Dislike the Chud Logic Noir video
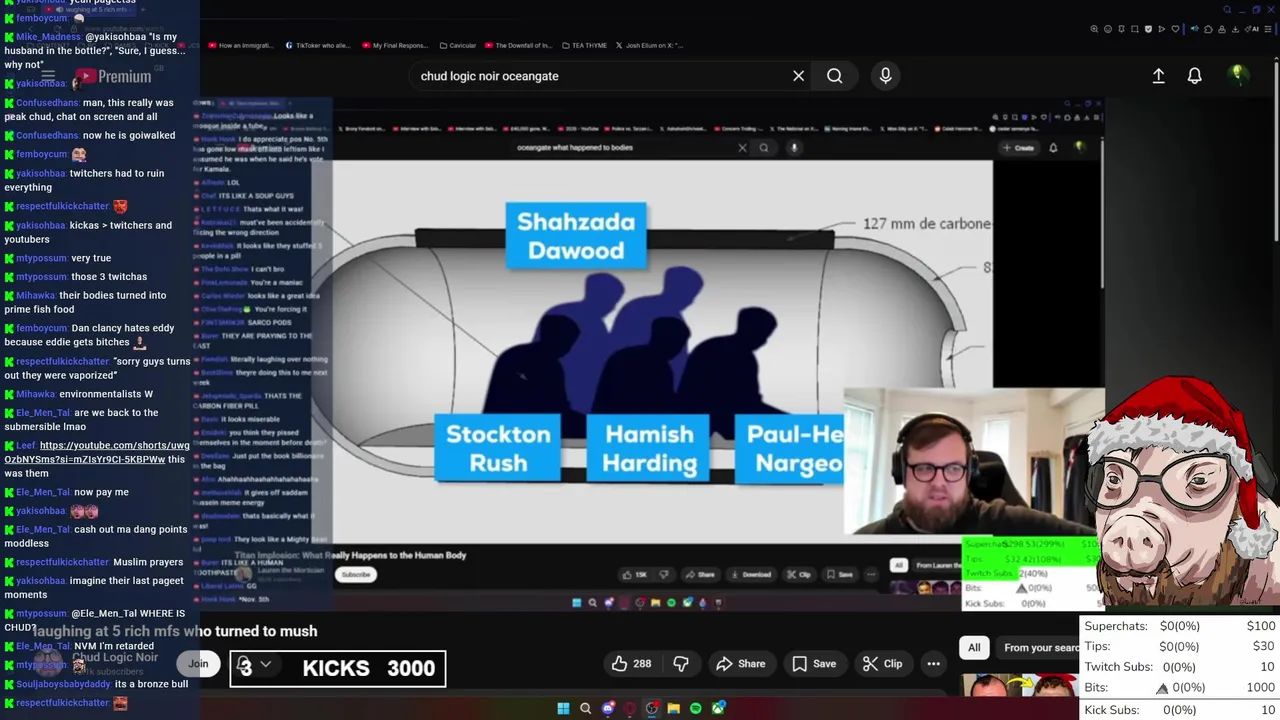Screen dimensions: 1280x720 (x=681, y=663)
